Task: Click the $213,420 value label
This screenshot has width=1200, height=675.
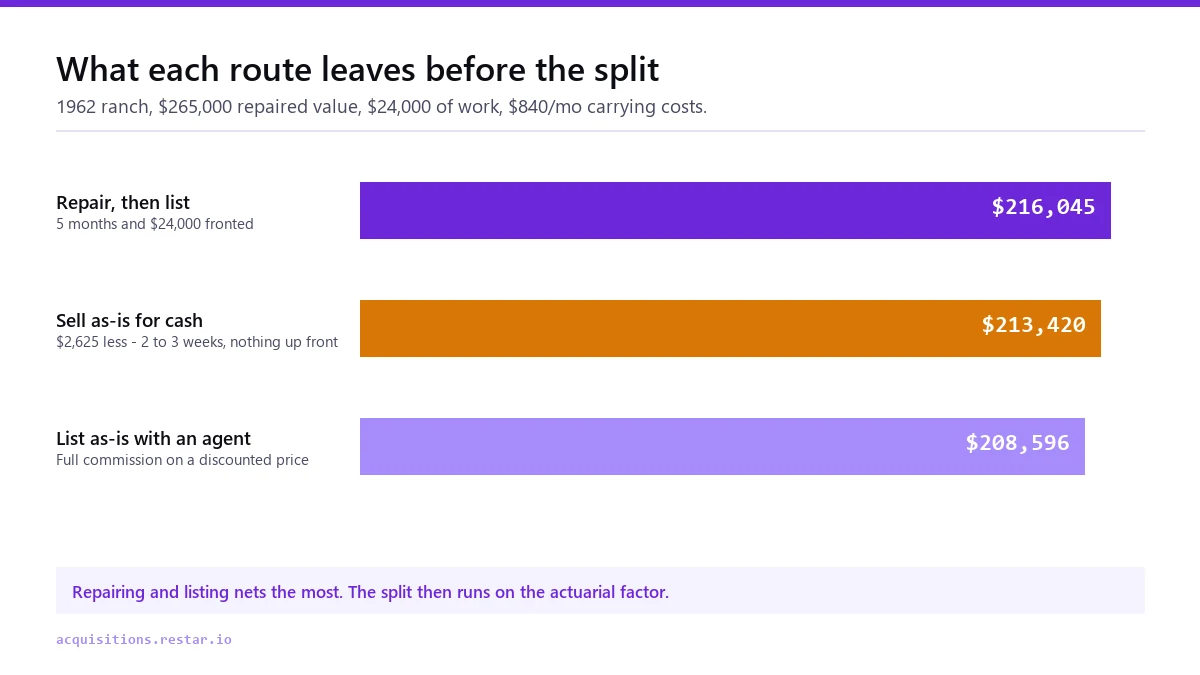Action: tap(1033, 325)
